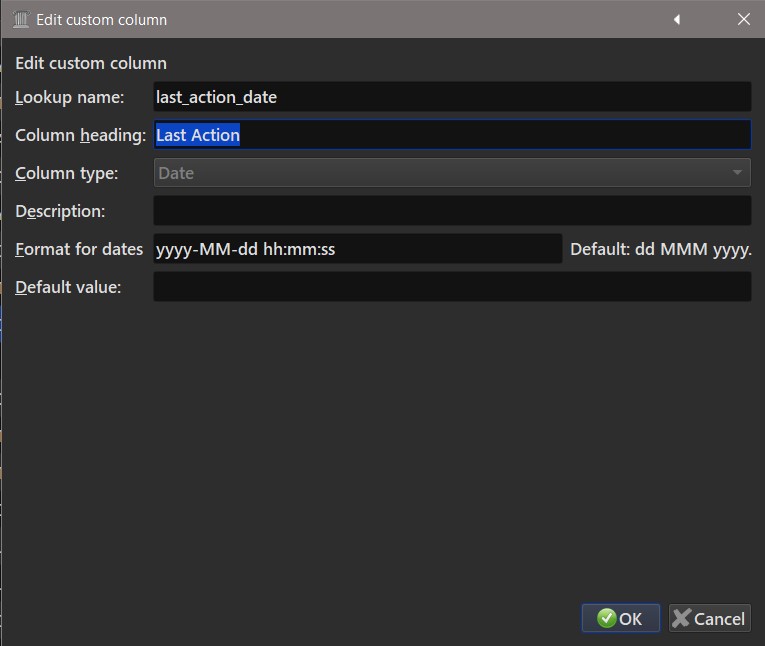Click the left arrow icon in title bar
This screenshot has height=646, width=765.
[677, 19]
